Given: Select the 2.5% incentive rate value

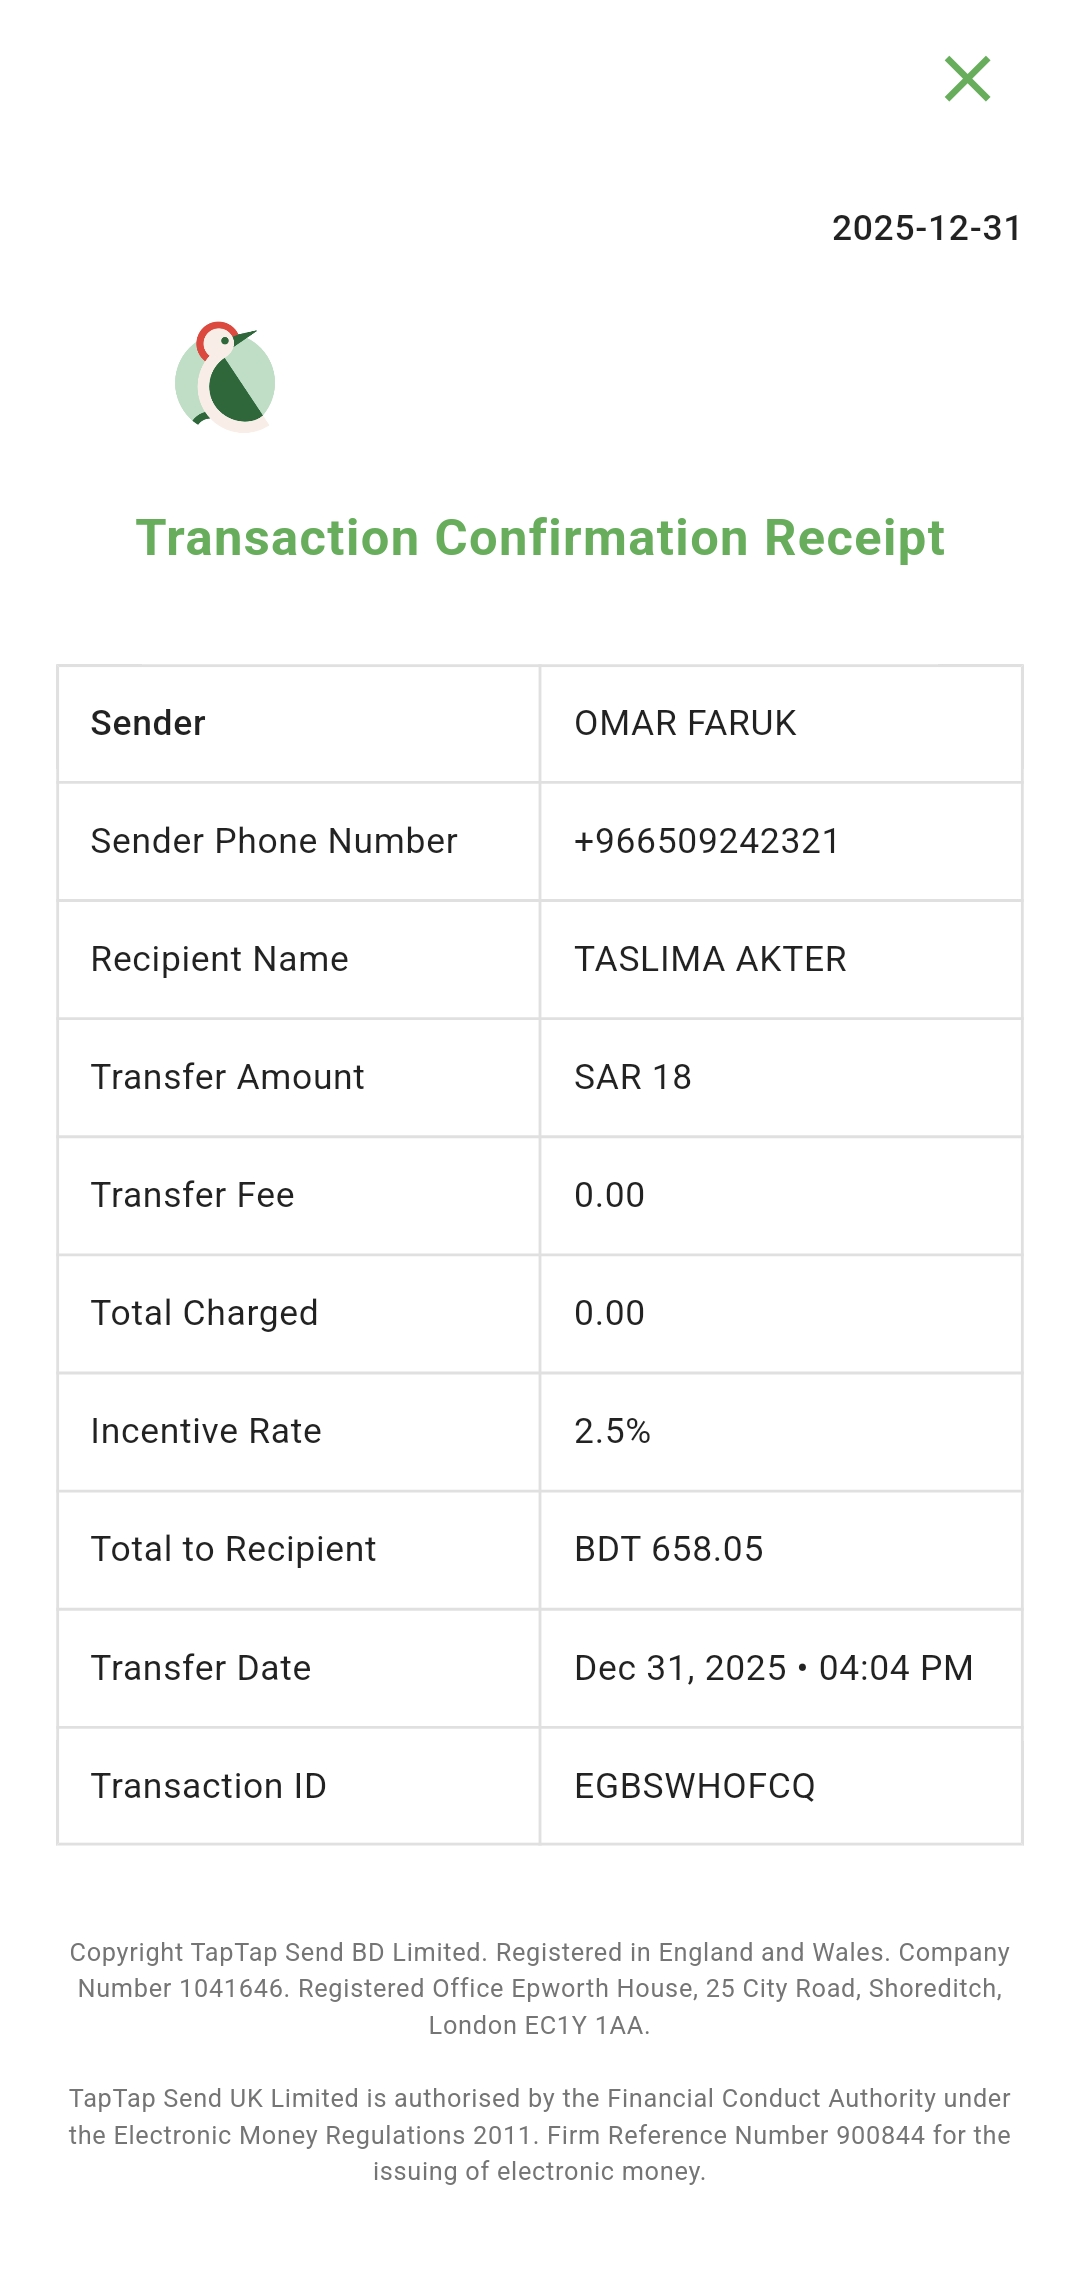Looking at the screenshot, I should point(612,1431).
